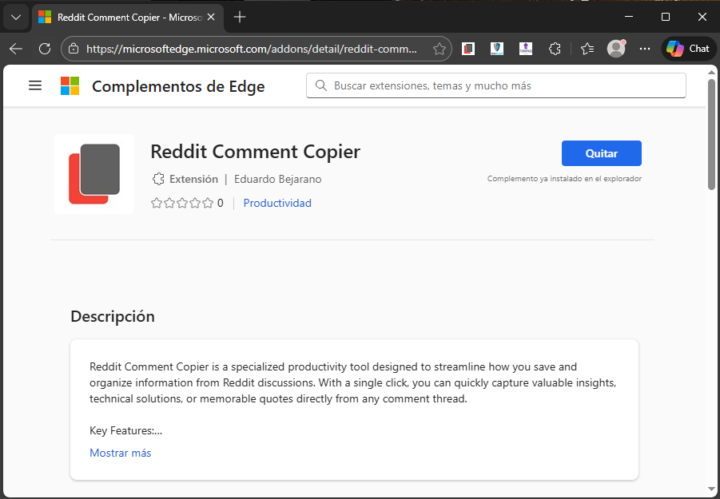Close the Reddit Comment Copier tab
This screenshot has height=499, width=720.
(211, 17)
